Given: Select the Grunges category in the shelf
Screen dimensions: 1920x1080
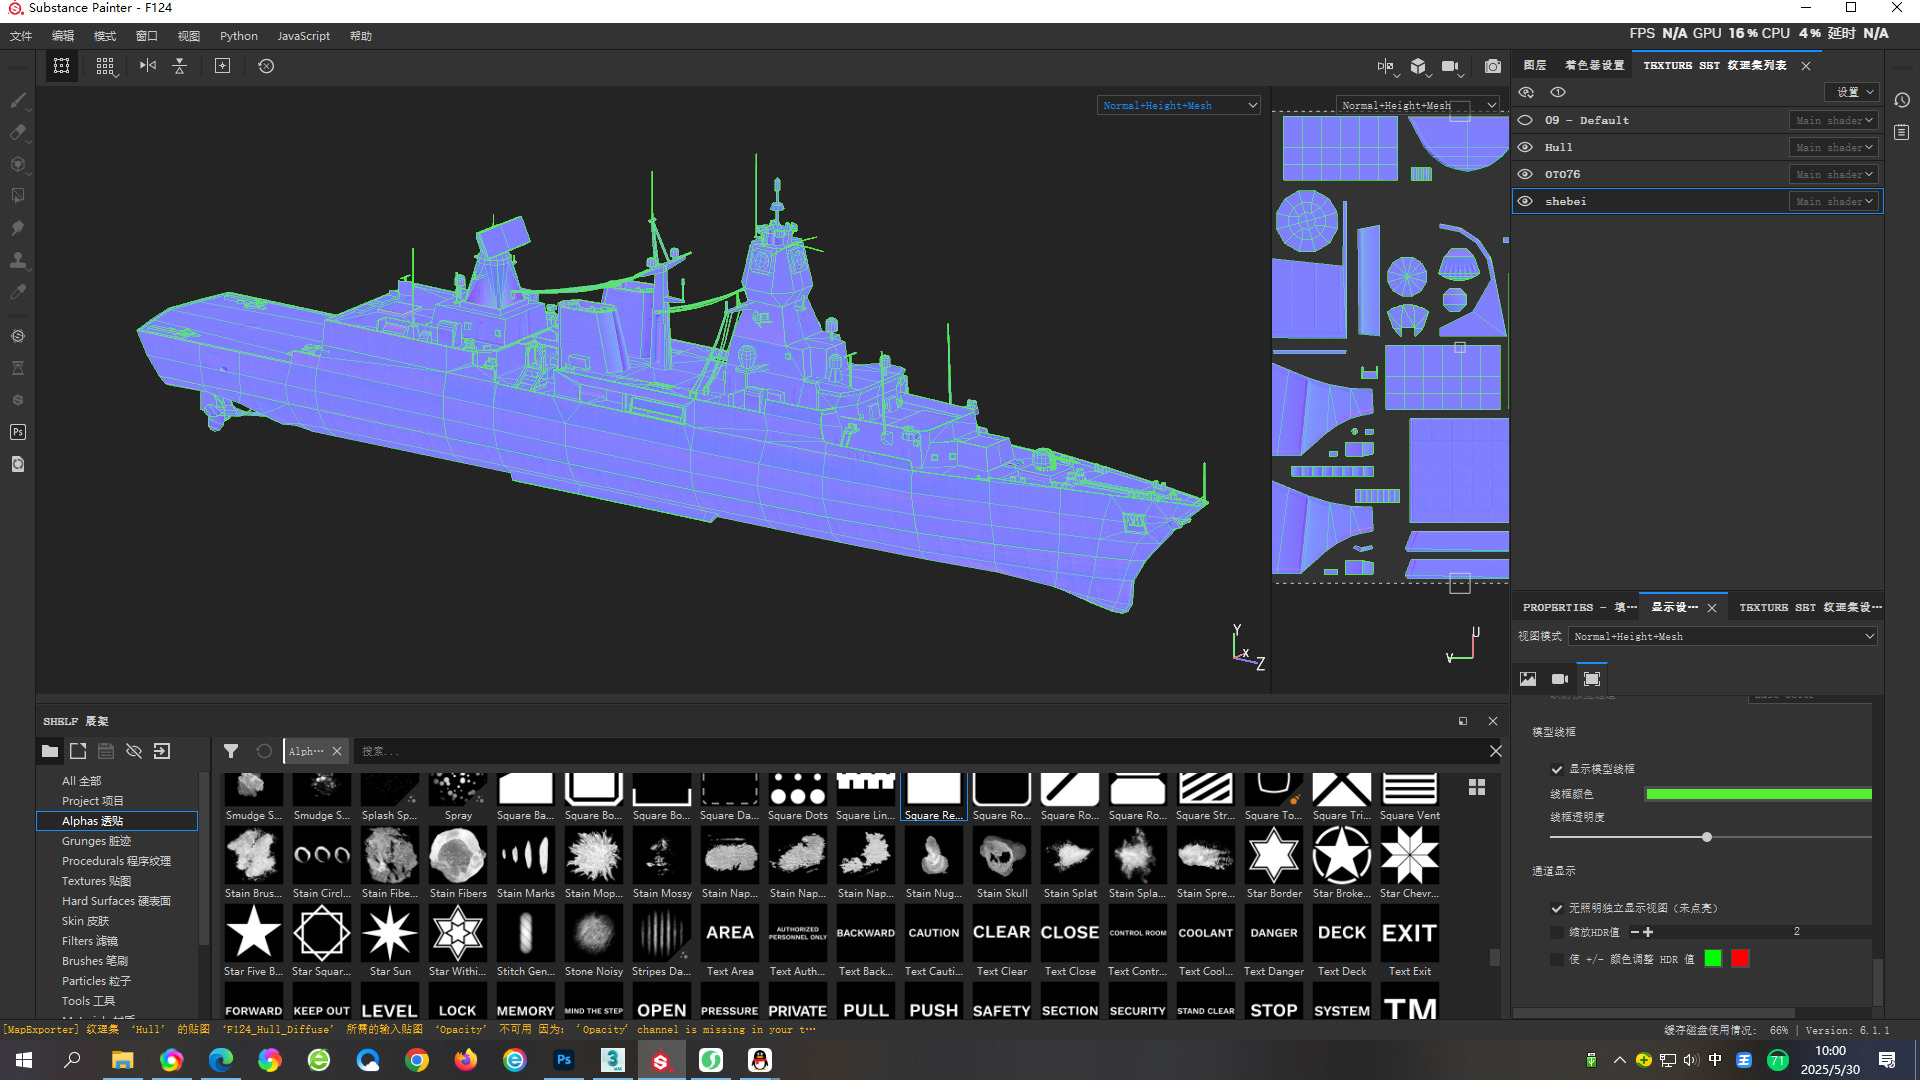Looking at the screenshot, I should [96, 841].
